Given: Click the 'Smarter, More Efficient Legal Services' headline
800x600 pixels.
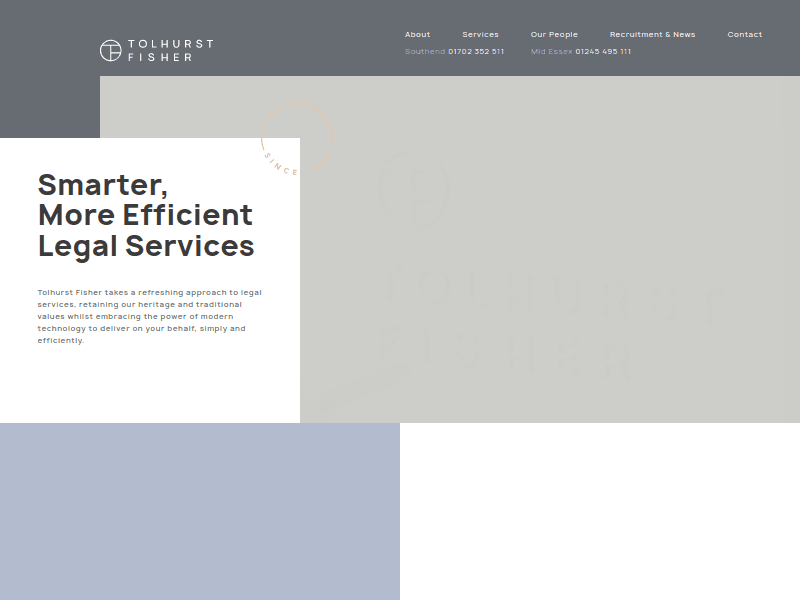Looking at the screenshot, I should pos(146,215).
